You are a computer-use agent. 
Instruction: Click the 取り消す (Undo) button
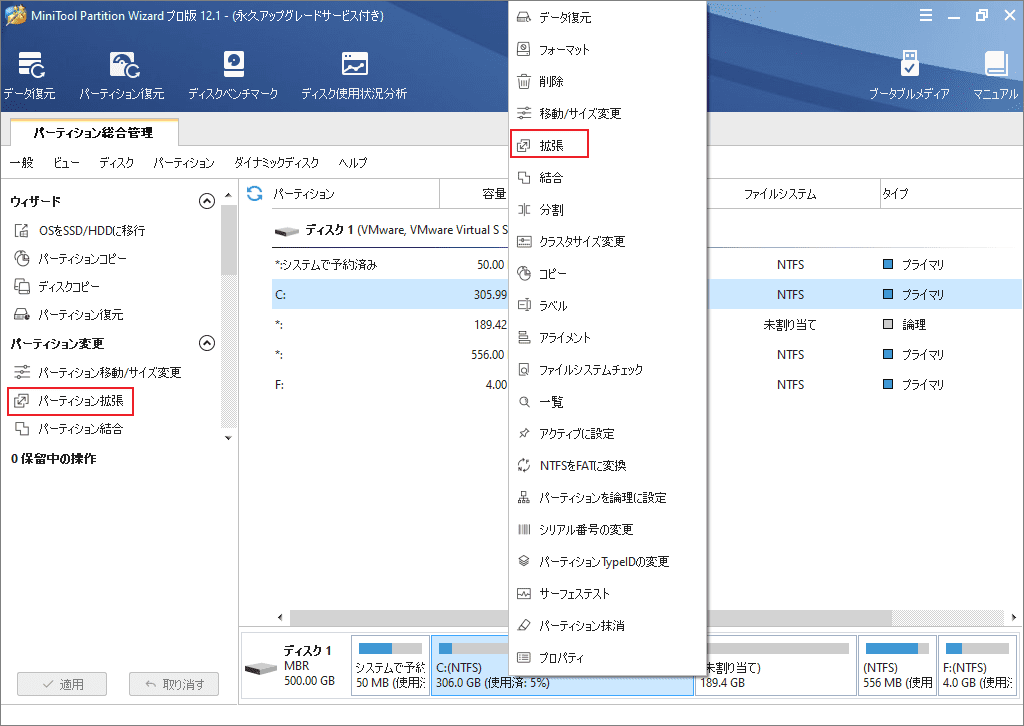tap(174, 684)
